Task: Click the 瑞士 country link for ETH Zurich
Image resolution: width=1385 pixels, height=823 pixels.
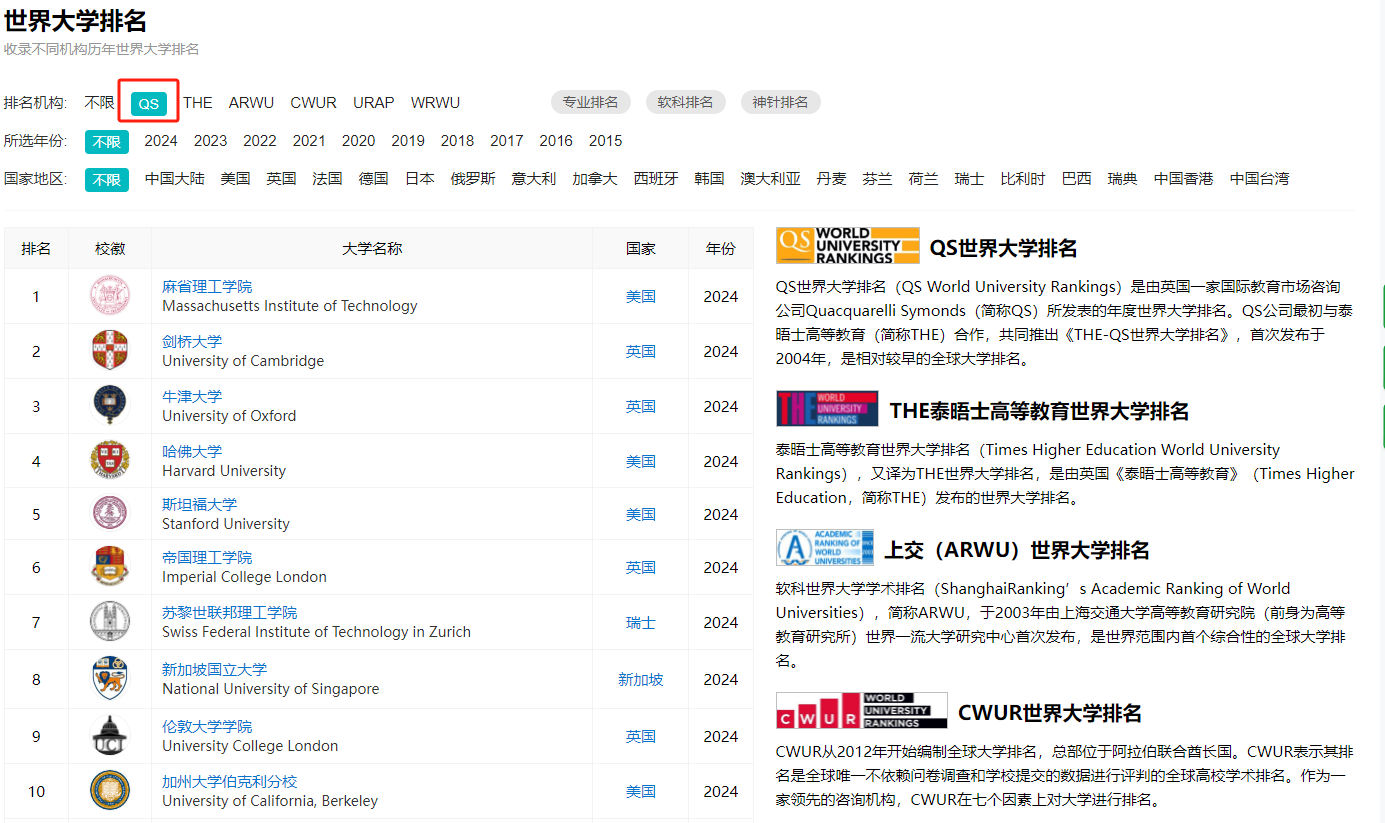Action: click(640, 622)
